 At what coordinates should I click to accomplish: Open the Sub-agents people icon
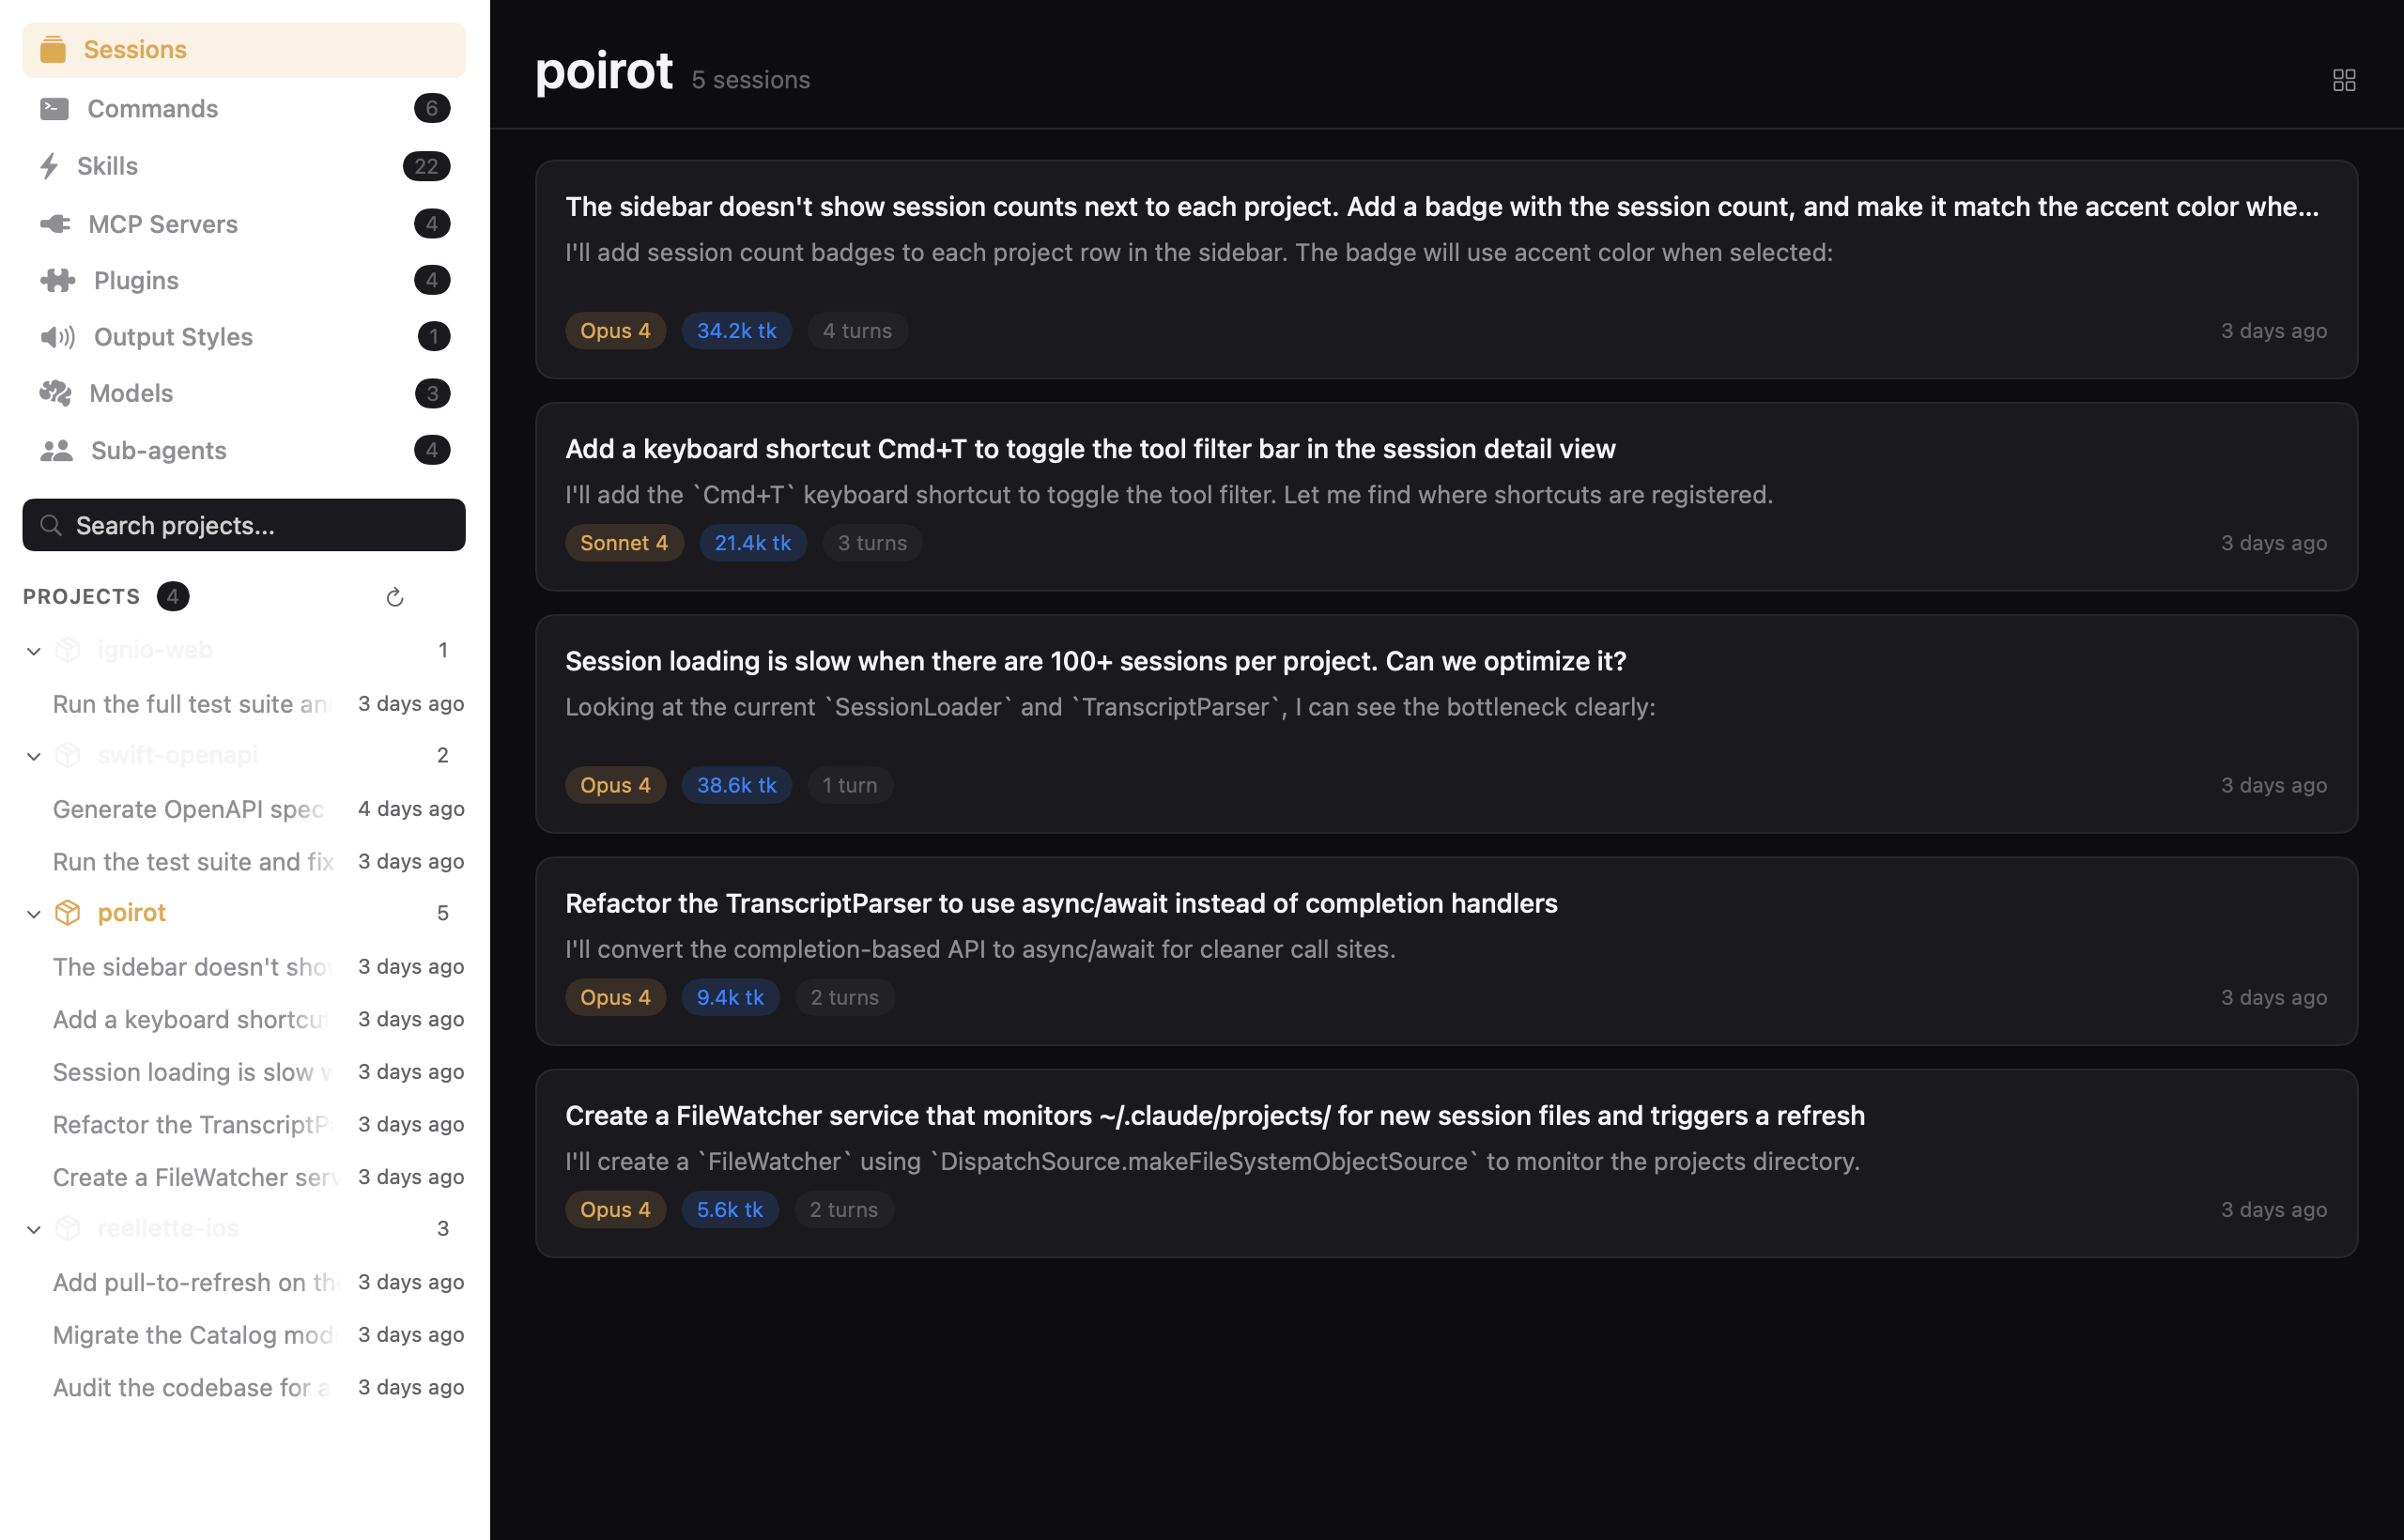(56, 450)
